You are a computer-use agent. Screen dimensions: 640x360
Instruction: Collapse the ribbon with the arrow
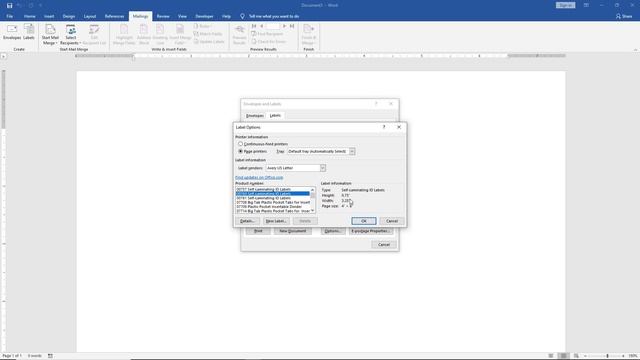click(x=635, y=50)
